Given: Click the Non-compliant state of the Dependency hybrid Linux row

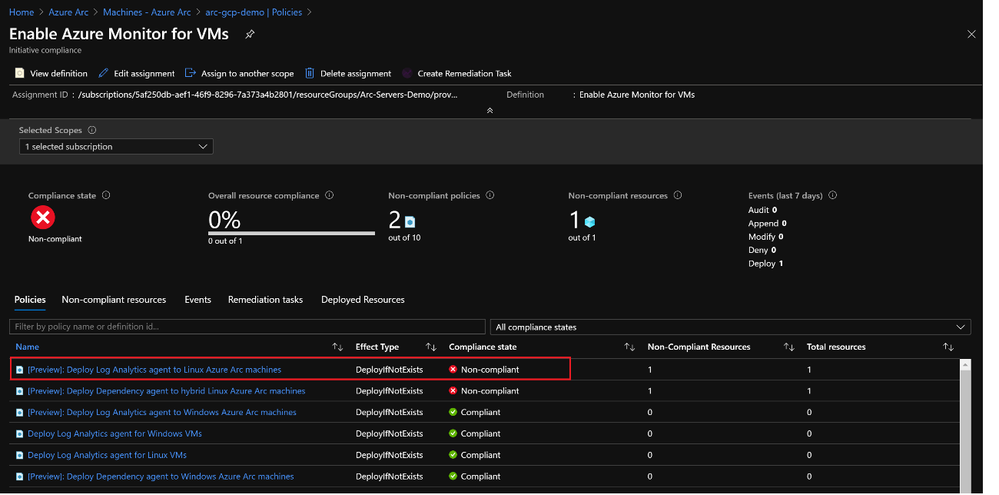Looking at the screenshot, I should 484,391.
